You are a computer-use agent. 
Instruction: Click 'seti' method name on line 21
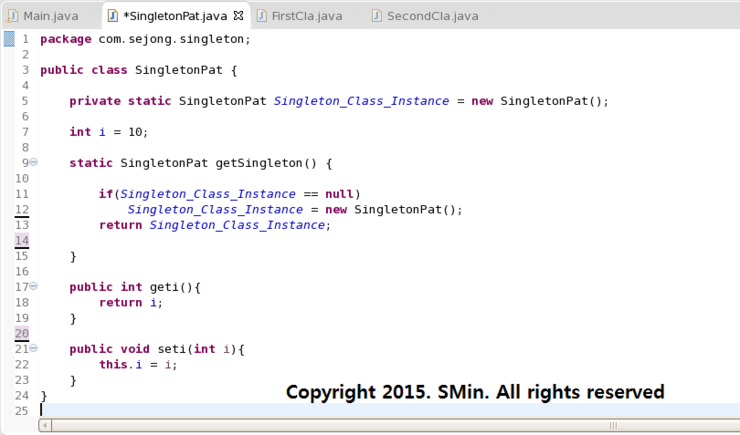(x=172, y=349)
